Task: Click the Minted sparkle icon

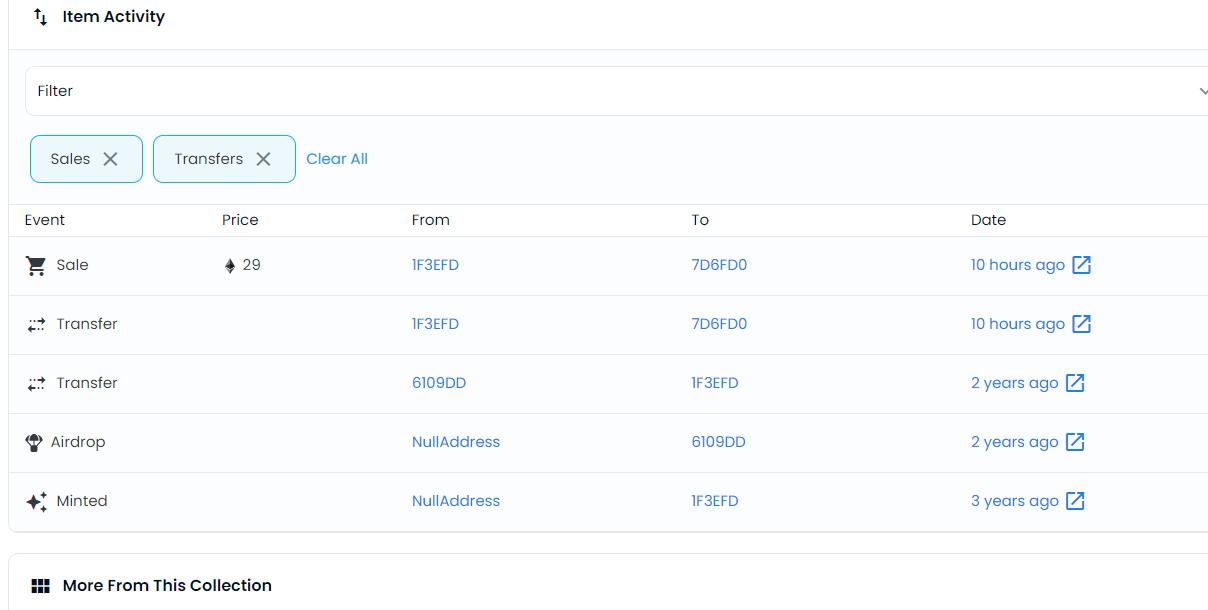Action: point(36,501)
